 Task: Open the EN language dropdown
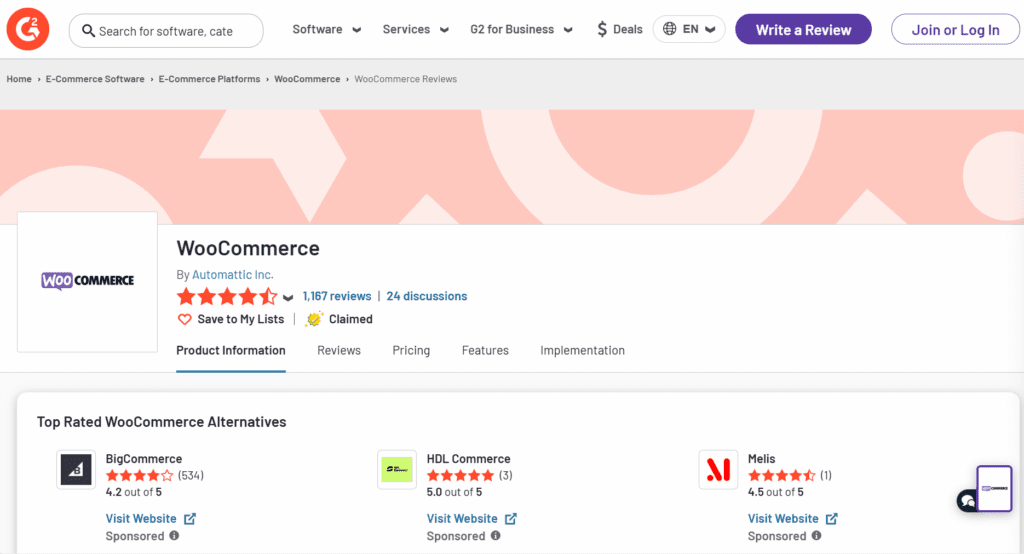click(x=689, y=29)
